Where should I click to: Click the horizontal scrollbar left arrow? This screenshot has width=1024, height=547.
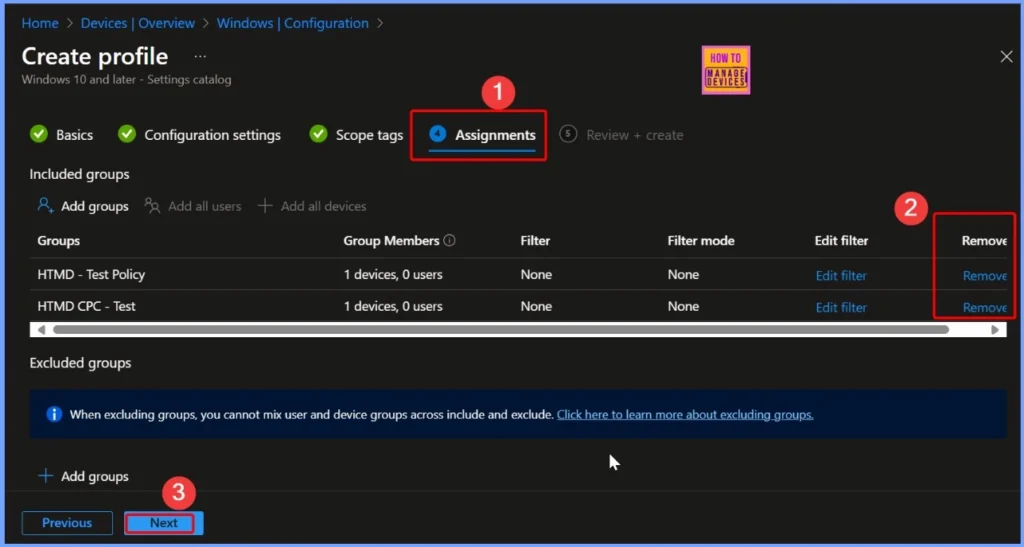(41, 329)
